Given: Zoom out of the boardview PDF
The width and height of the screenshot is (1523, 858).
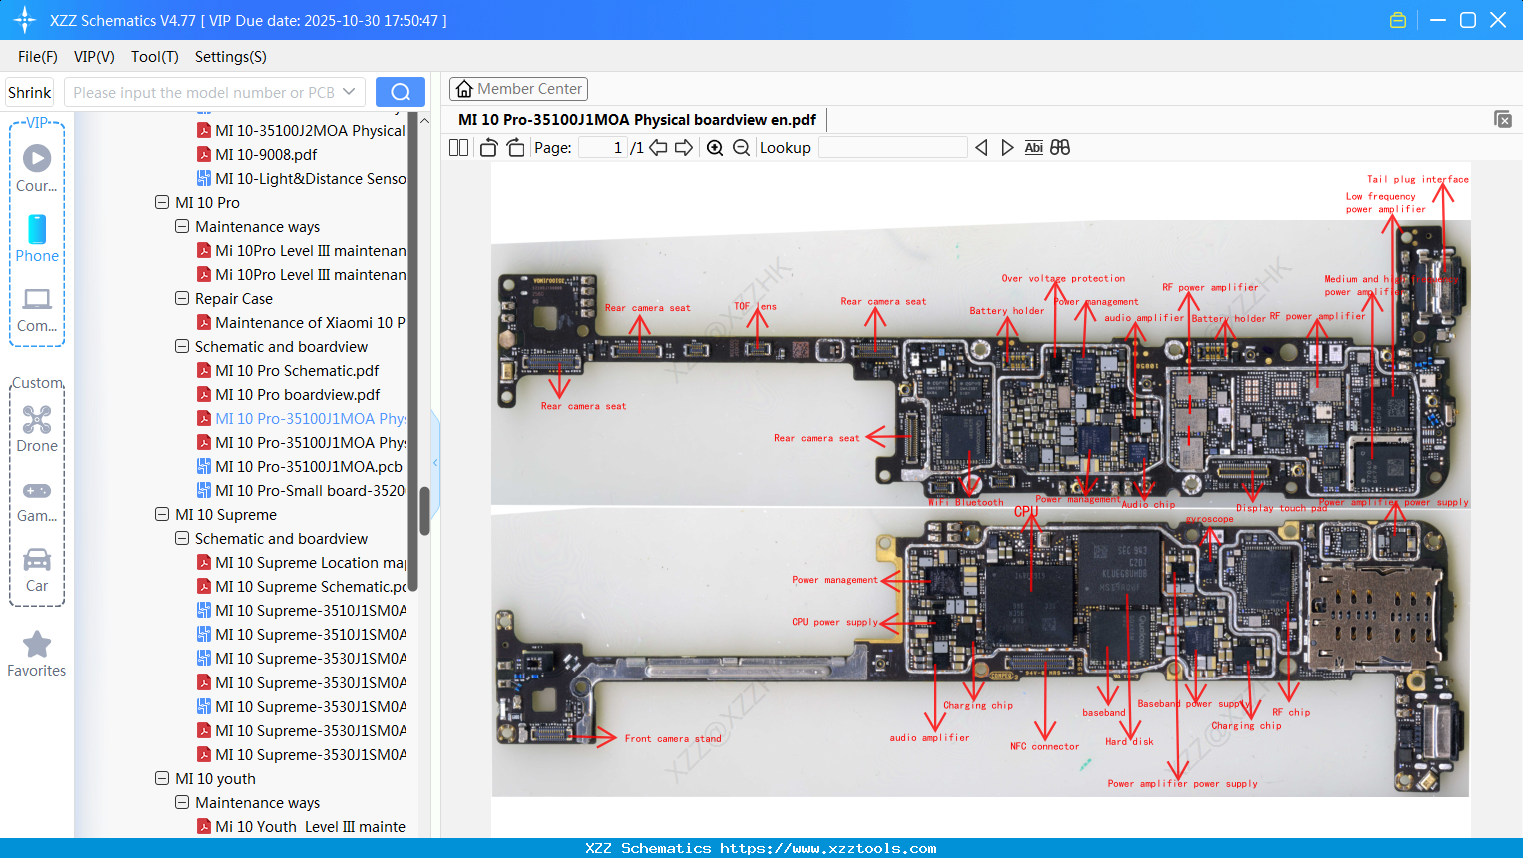Looking at the screenshot, I should (741, 147).
